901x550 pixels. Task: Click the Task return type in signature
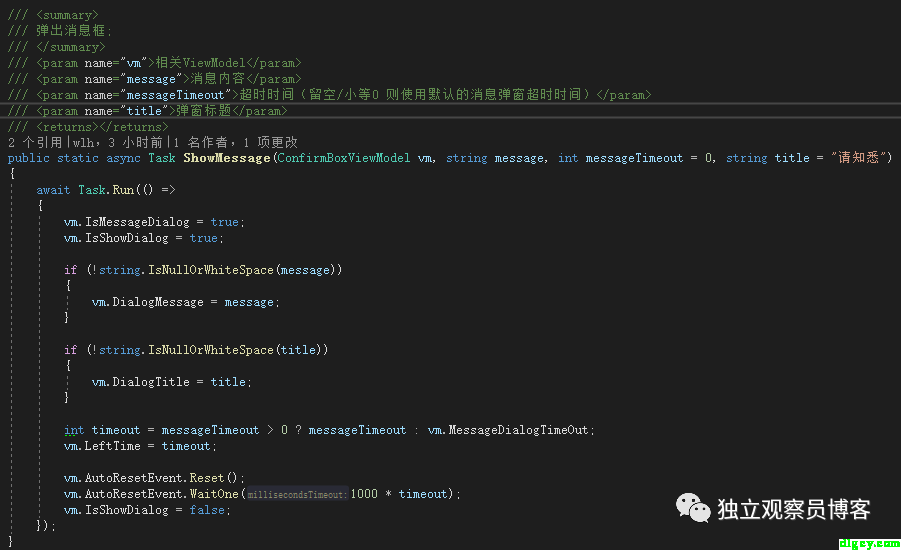[161, 158]
